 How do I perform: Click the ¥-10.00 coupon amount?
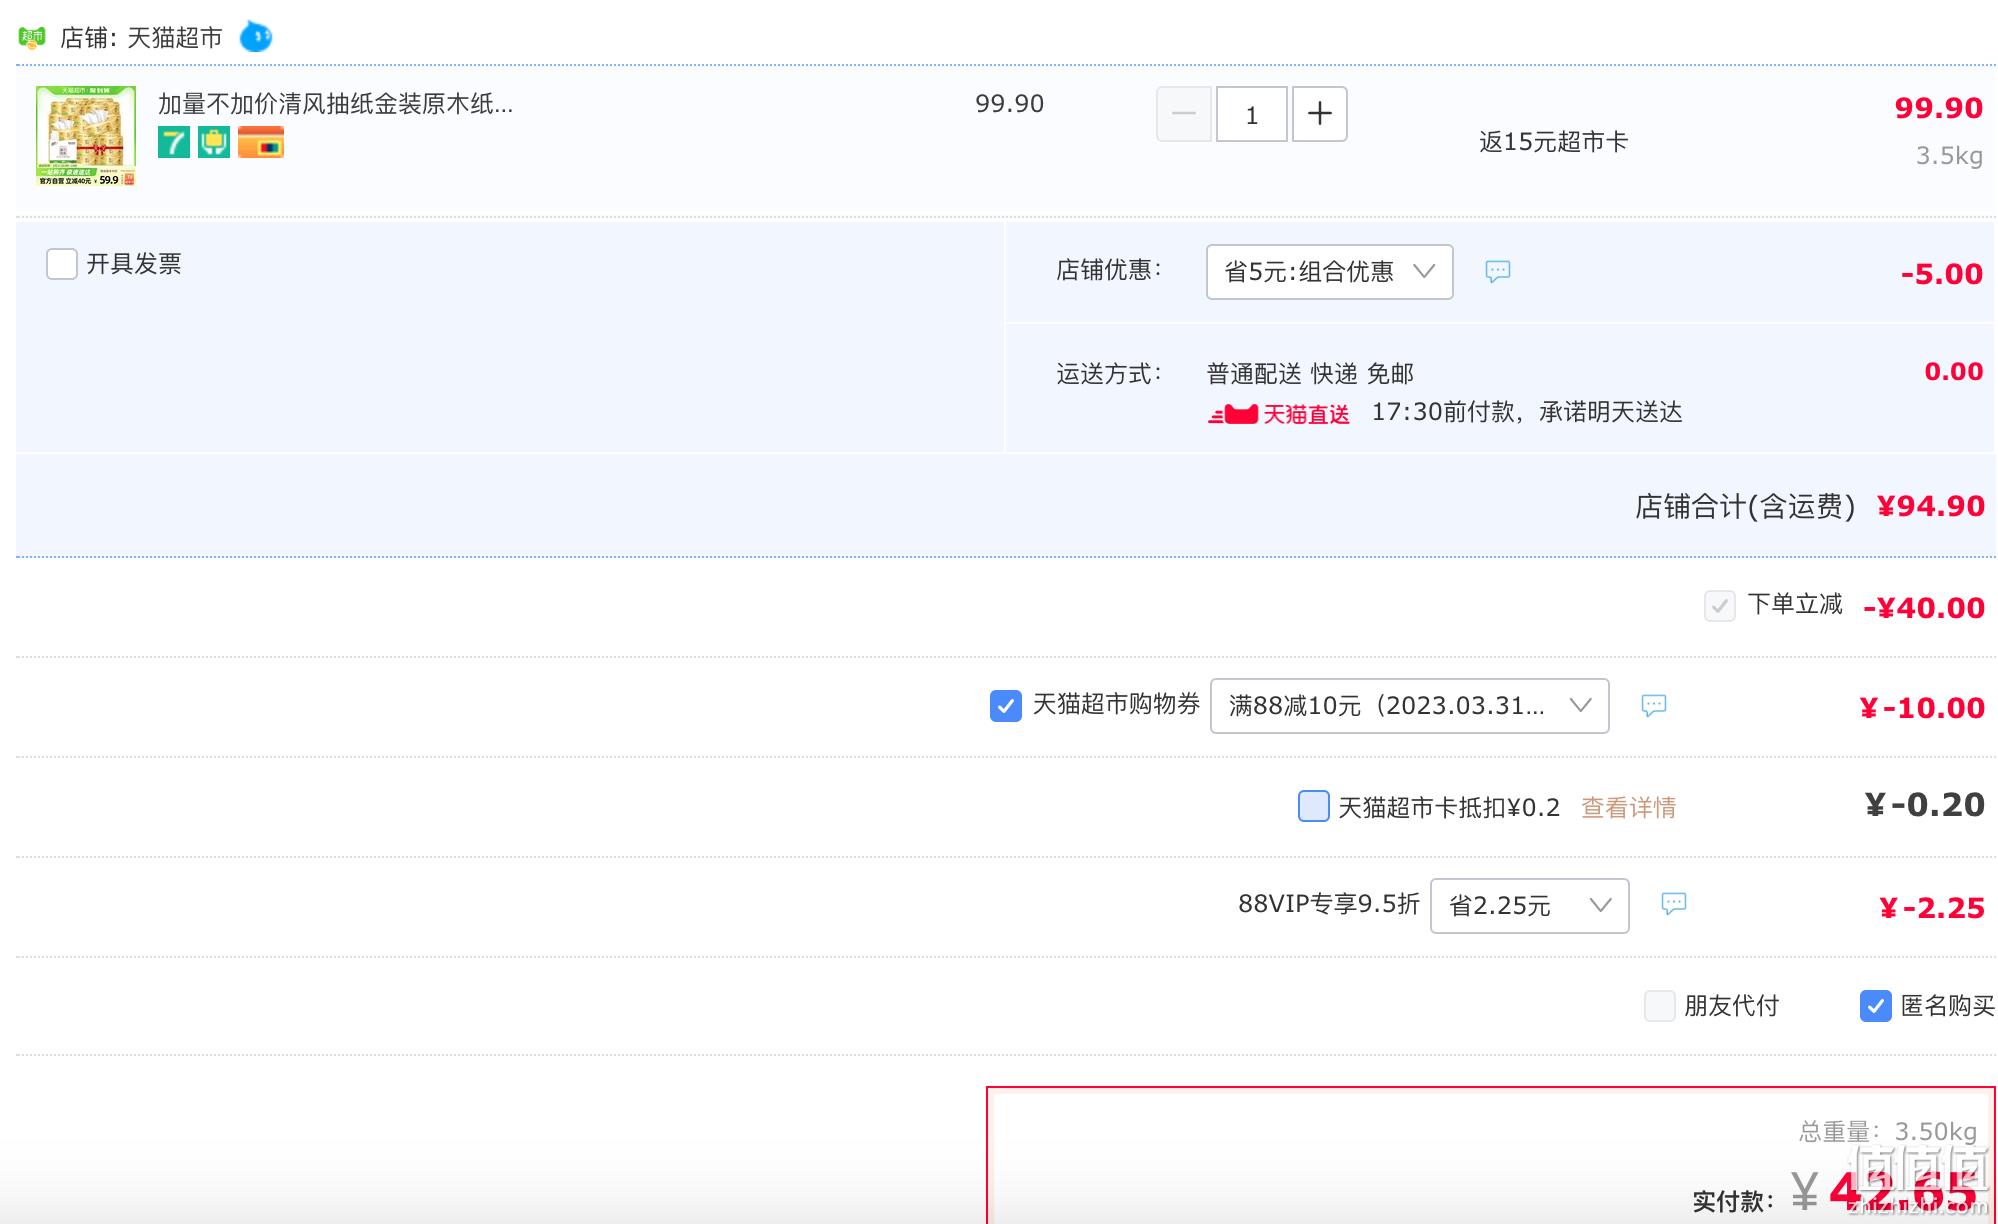click(1922, 708)
